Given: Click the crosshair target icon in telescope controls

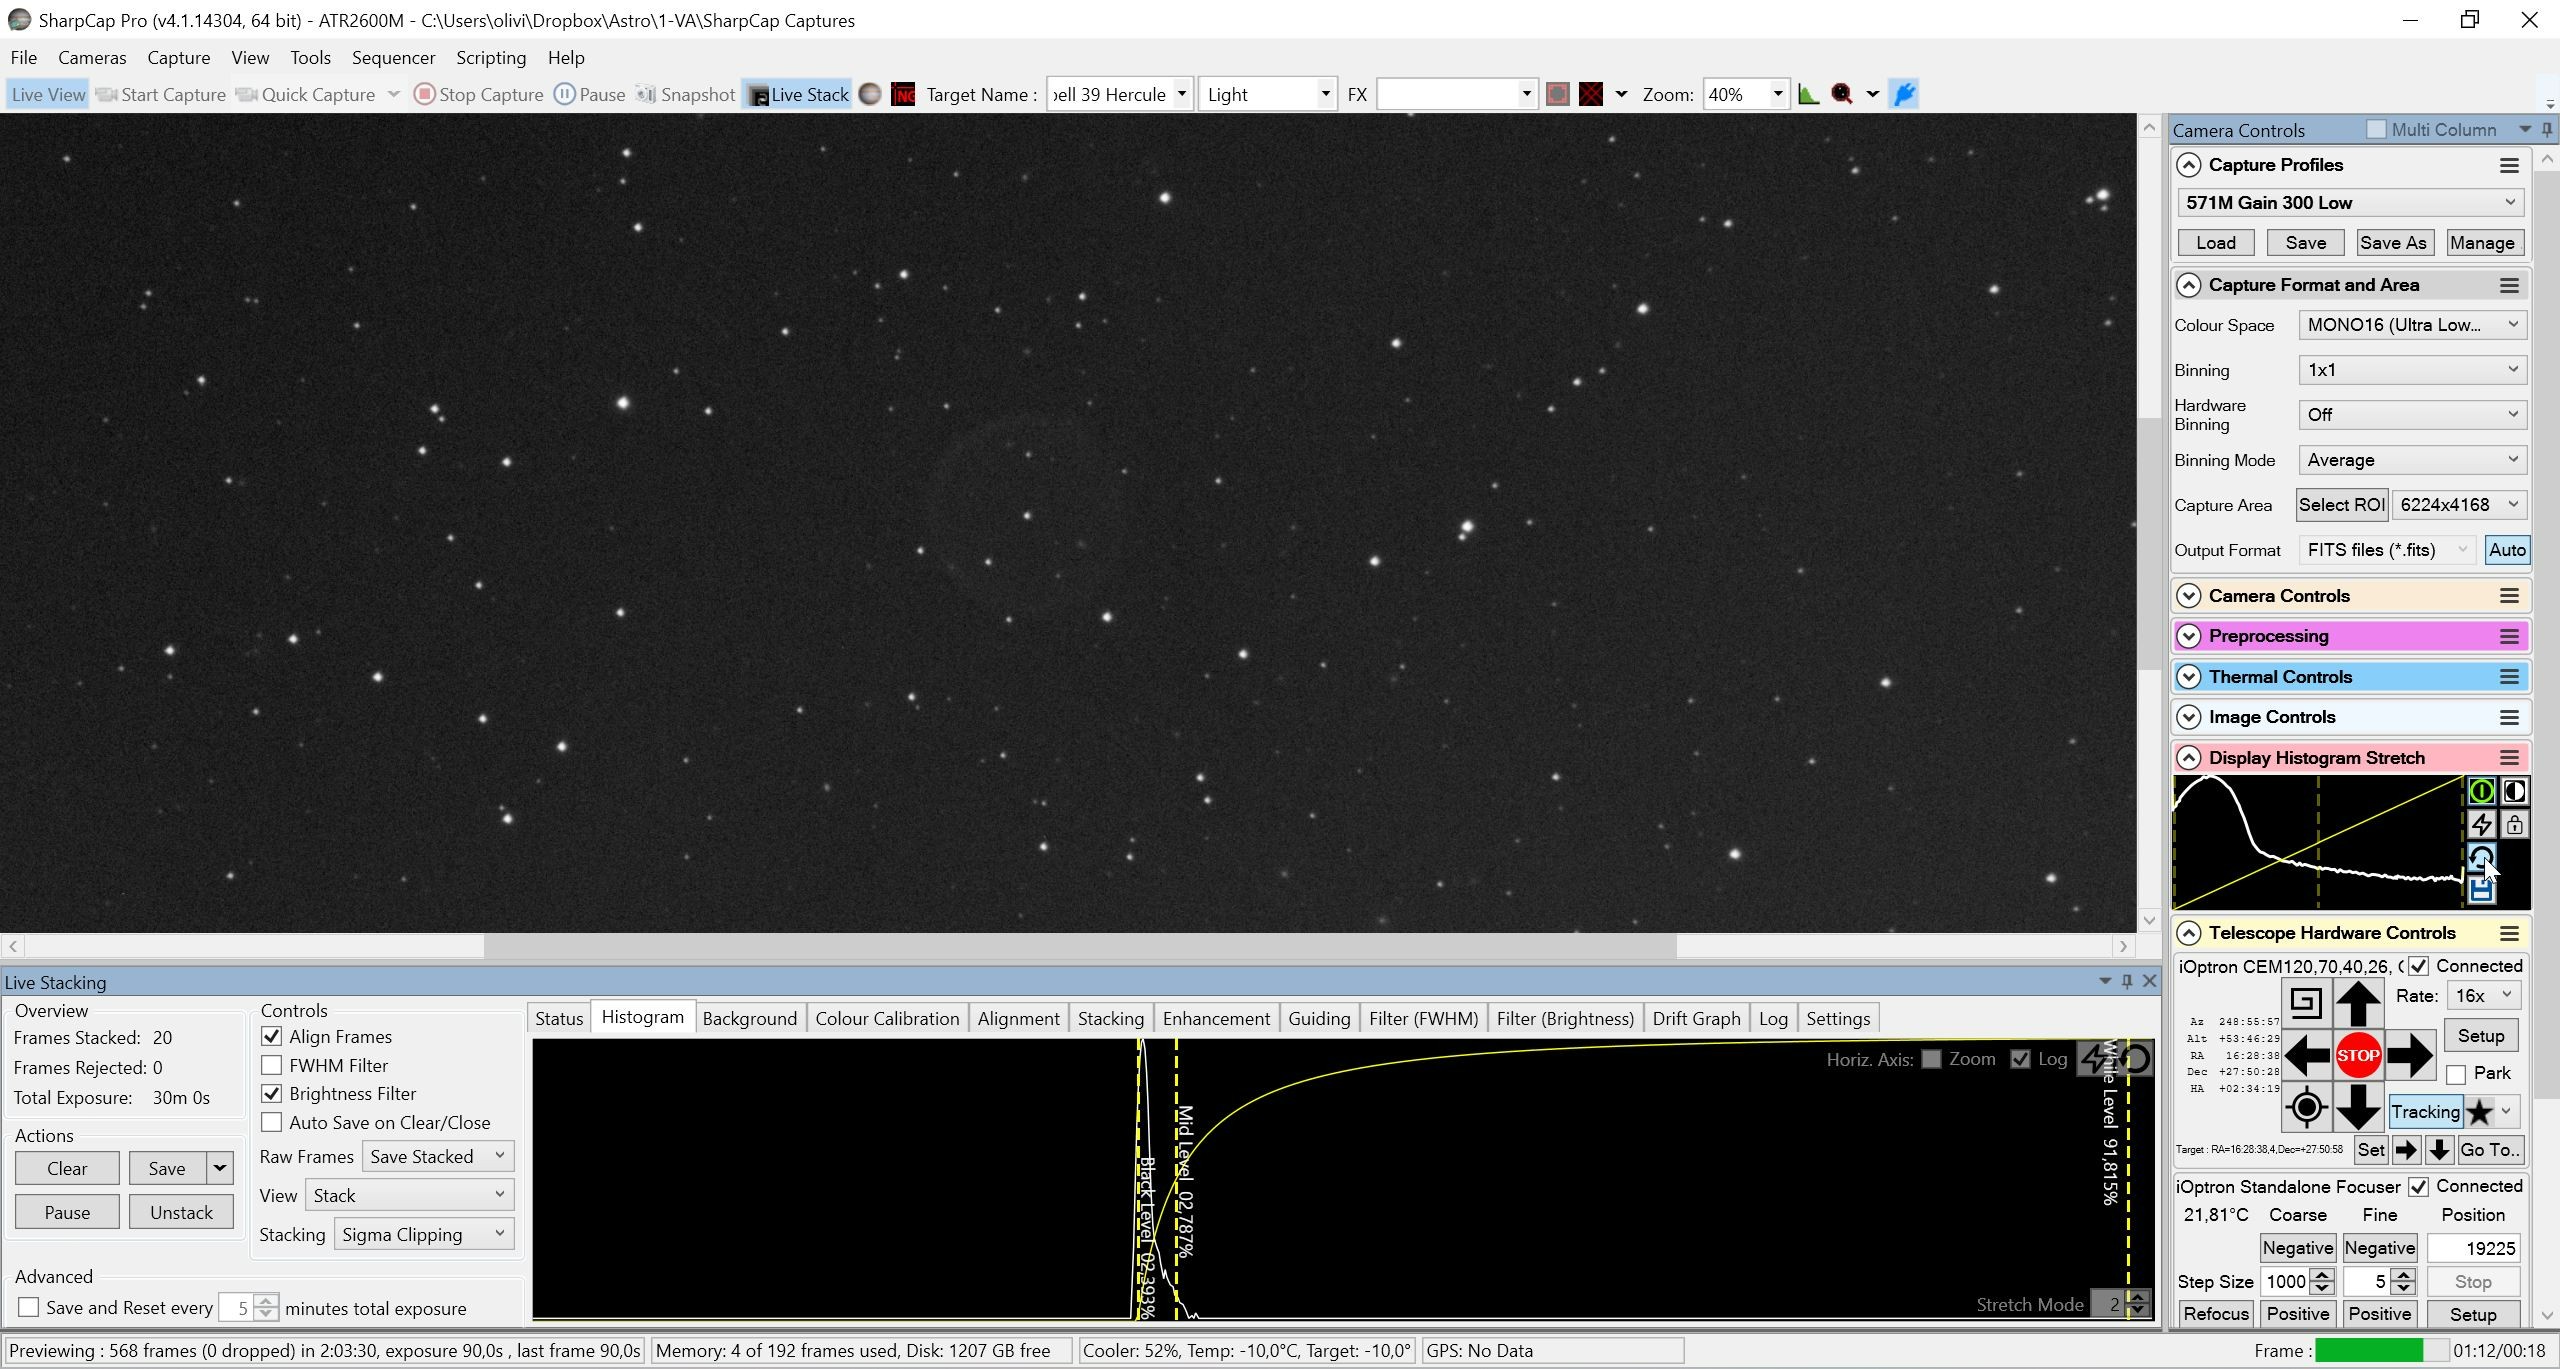Looking at the screenshot, I should (x=2306, y=1107).
